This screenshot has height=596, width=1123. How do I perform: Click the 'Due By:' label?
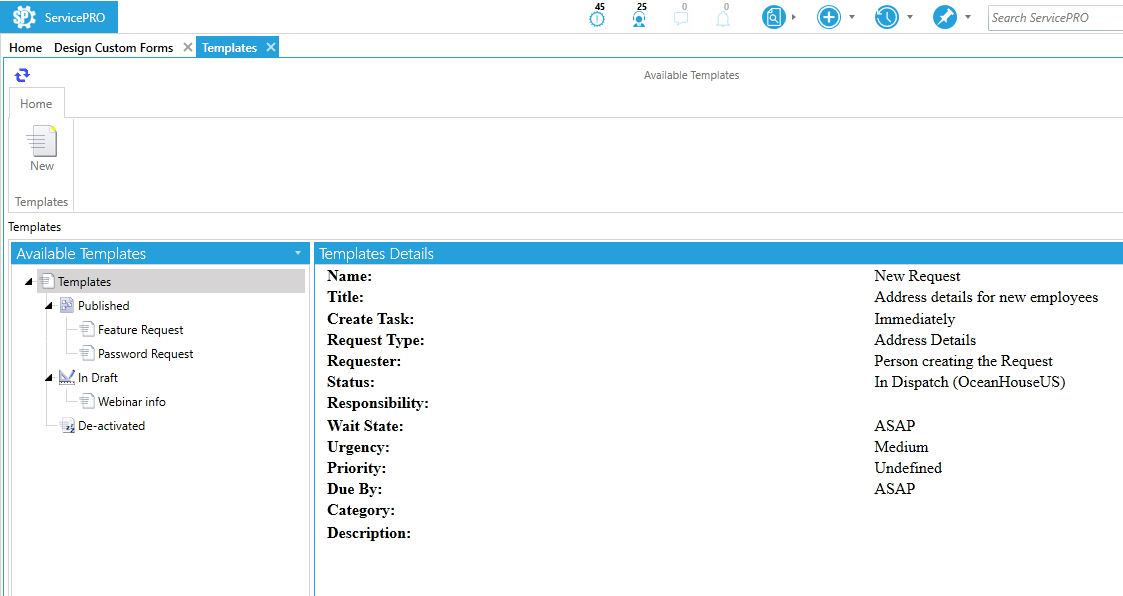pyautogui.click(x=355, y=489)
